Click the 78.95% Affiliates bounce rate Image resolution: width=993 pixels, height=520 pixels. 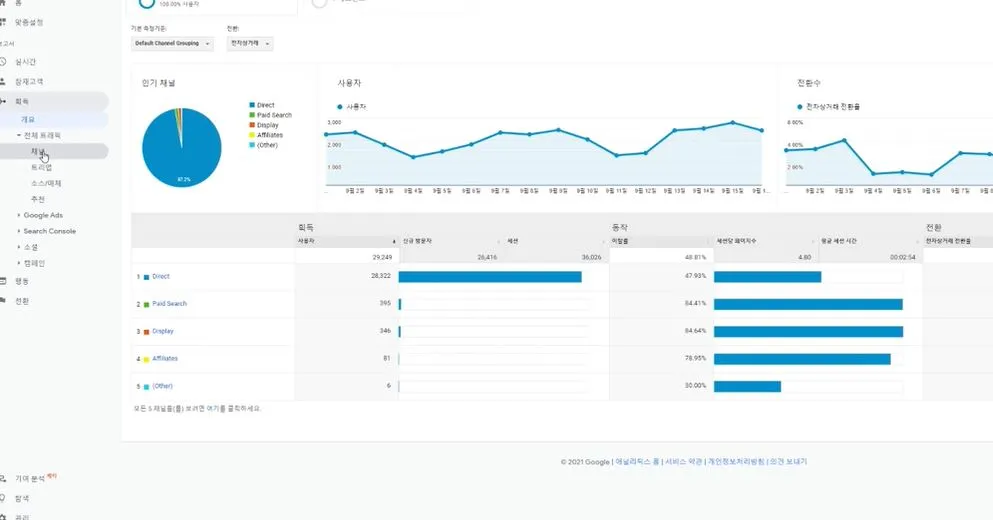click(x=695, y=358)
